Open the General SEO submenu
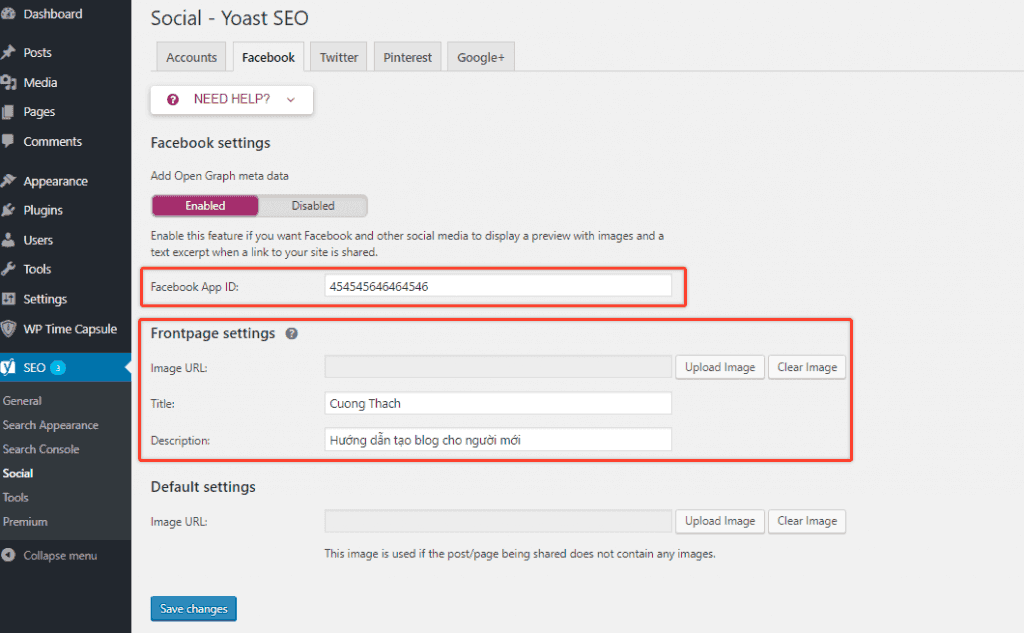The image size is (1024, 633). point(22,401)
